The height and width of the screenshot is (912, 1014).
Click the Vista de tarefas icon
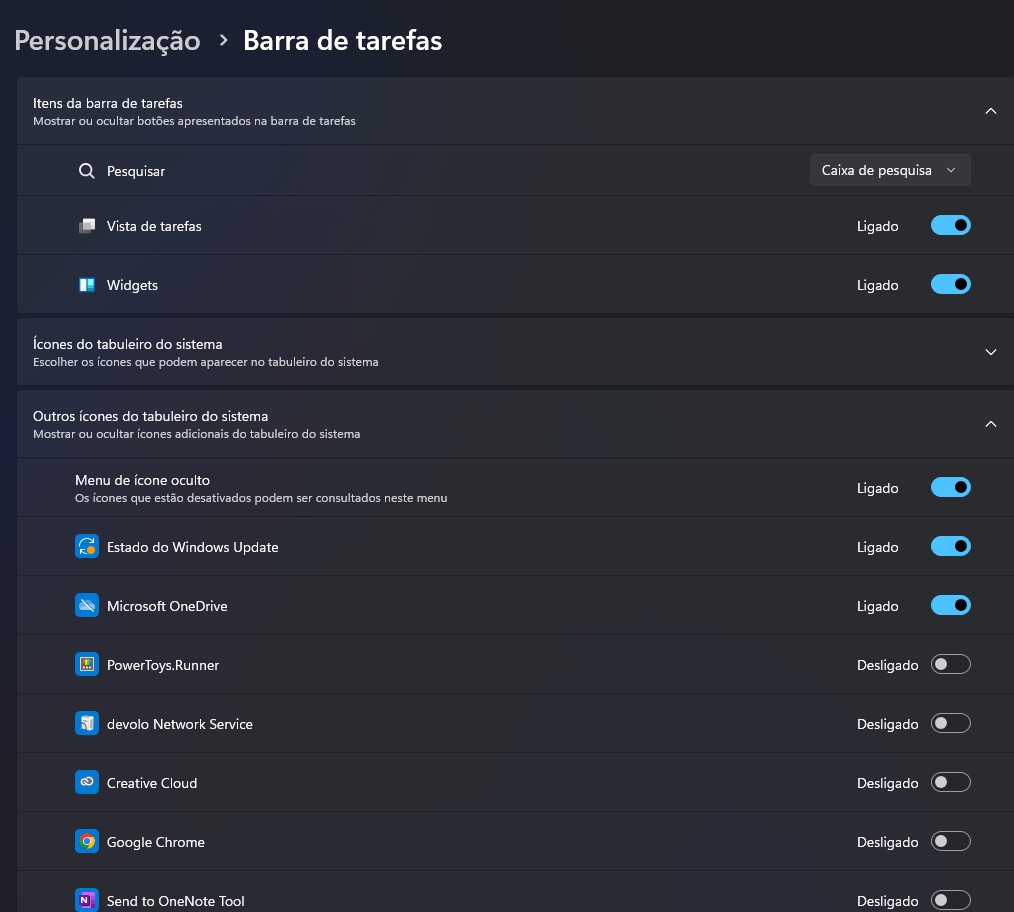click(87, 226)
